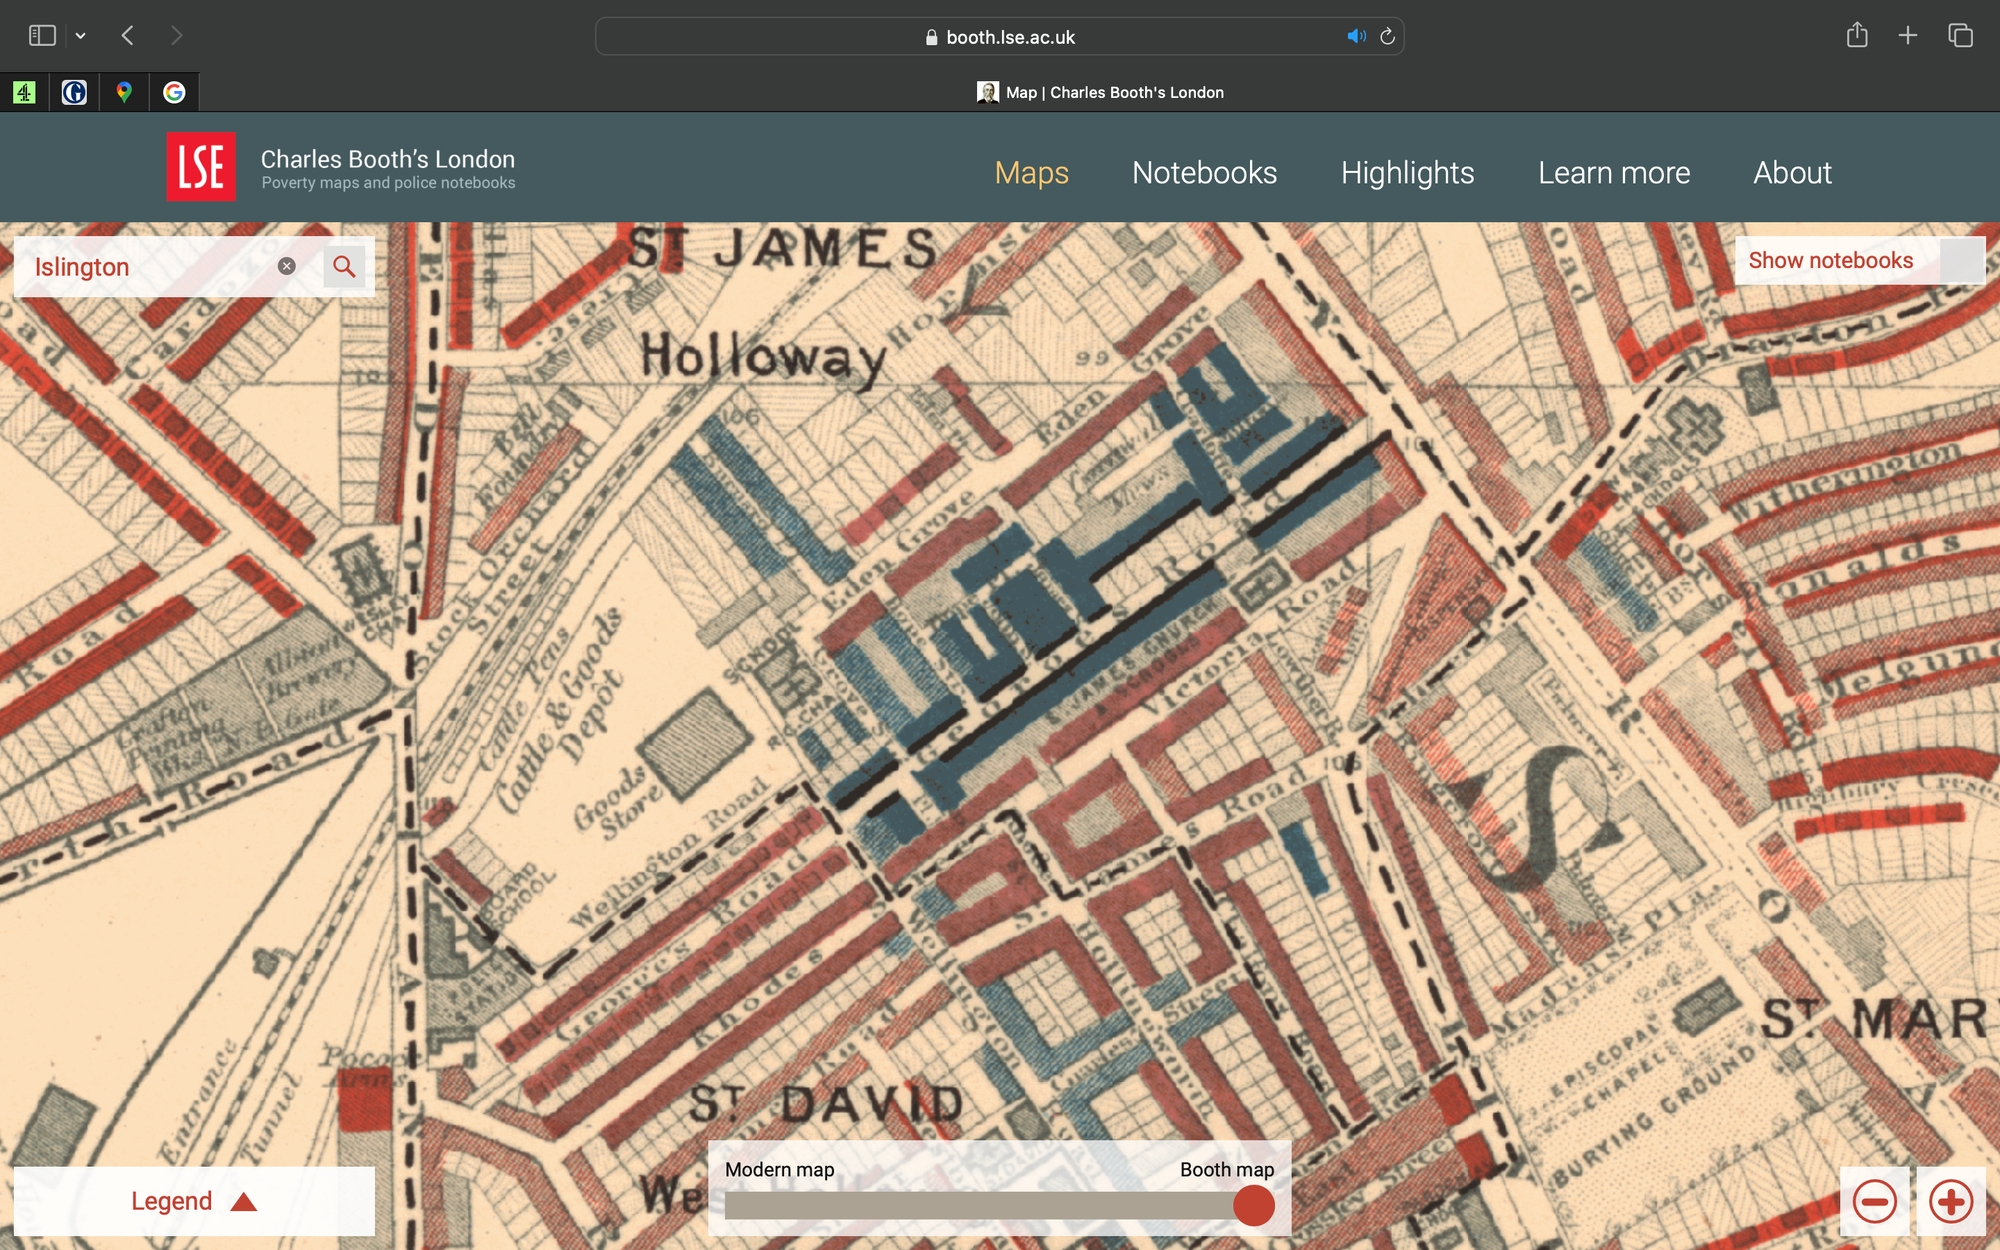Go back to the previous page
Screen dimensions: 2000x1250
[x=128, y=36]
